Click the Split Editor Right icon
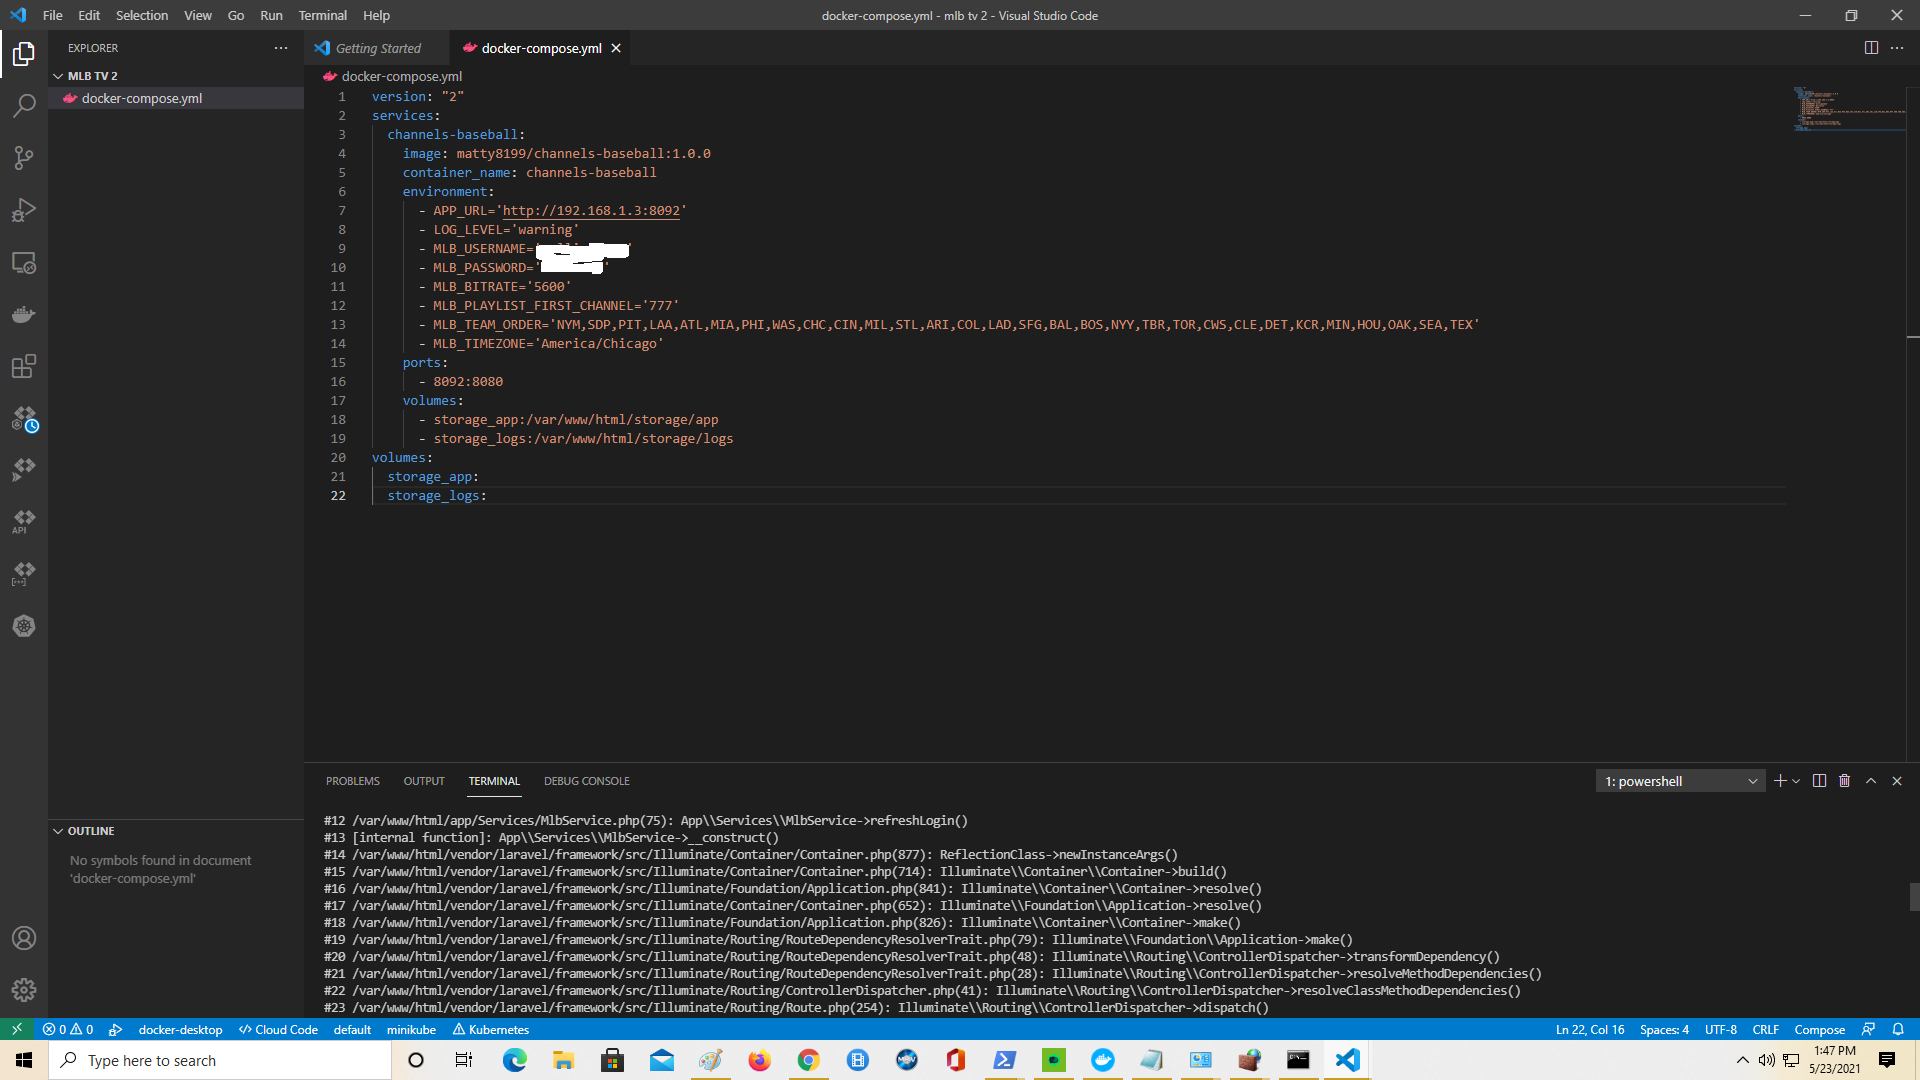The image size is (1920, 1080). tap(1871, 48)
